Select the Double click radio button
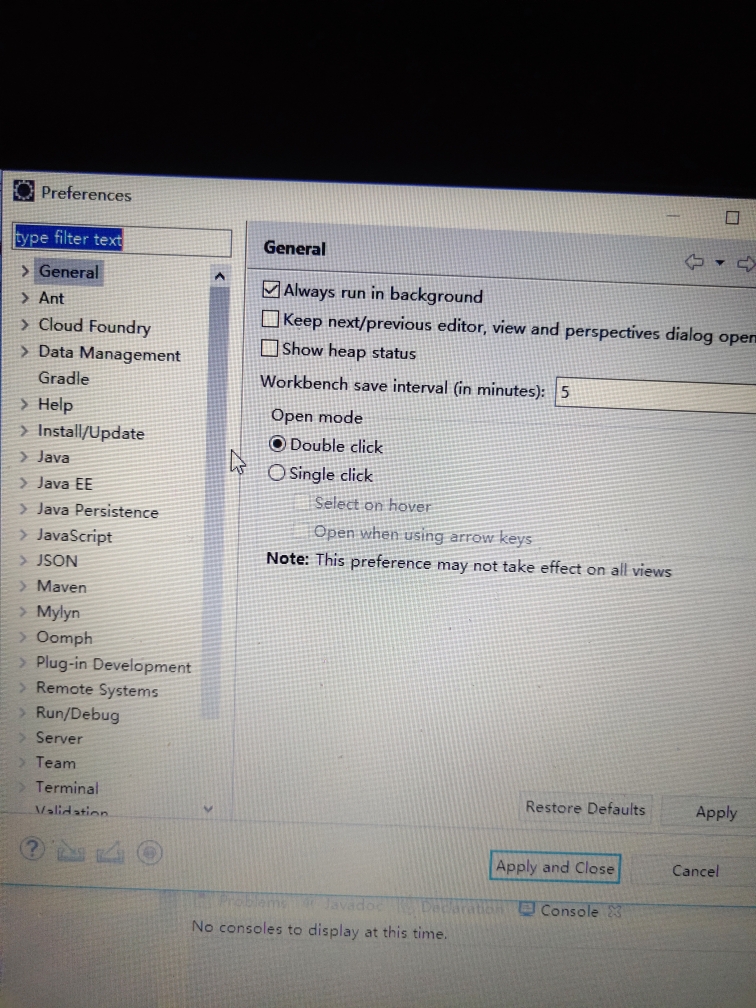This screenshot has width=756, height=1008. click(x=277, y=444)
